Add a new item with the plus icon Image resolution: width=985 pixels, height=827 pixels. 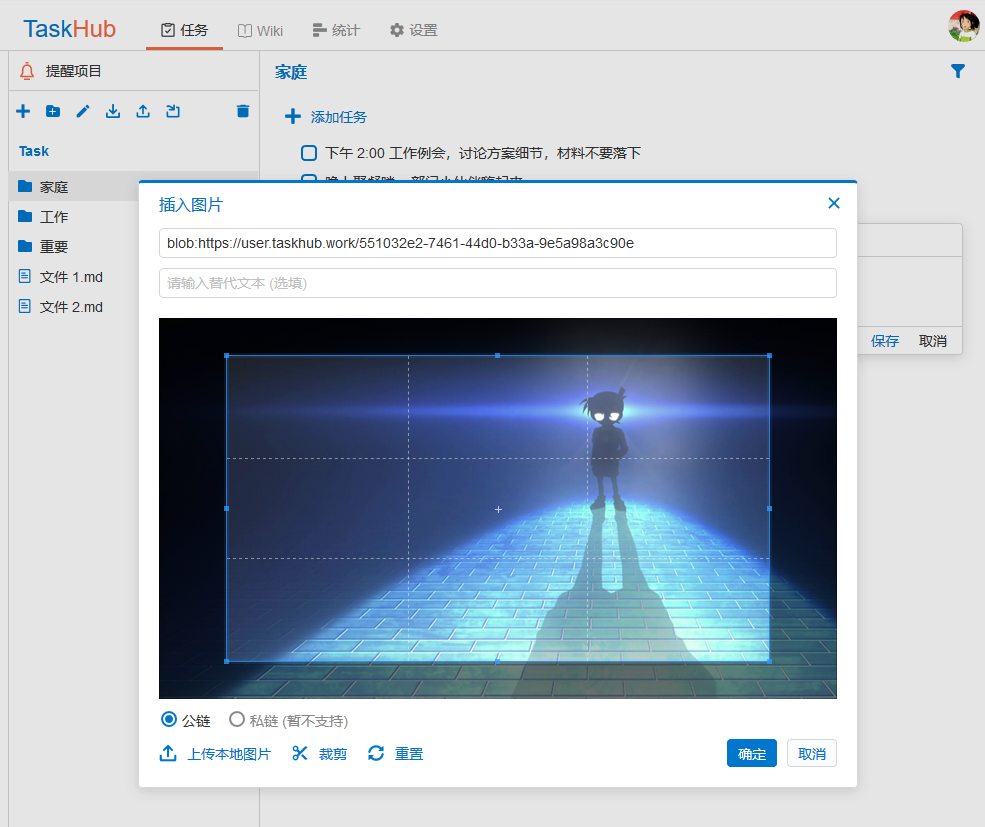[23, 111]
